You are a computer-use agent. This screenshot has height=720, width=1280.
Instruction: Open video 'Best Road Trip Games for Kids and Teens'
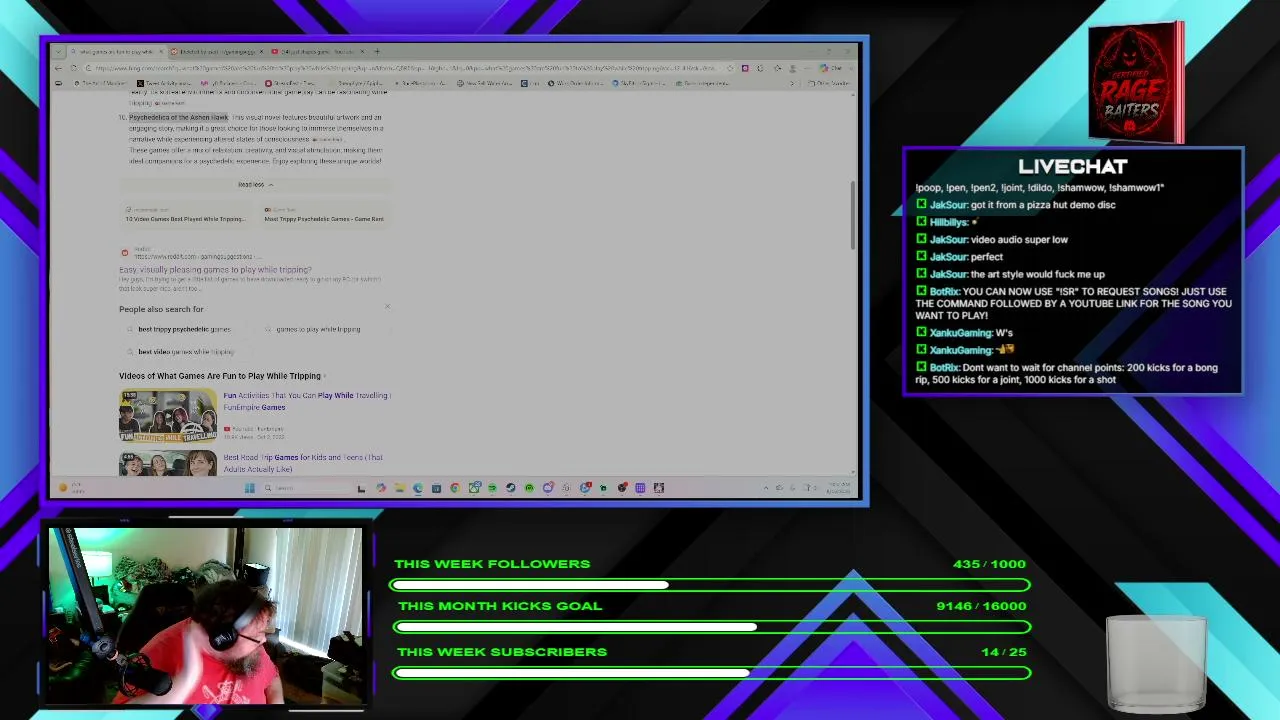(303, 463)
